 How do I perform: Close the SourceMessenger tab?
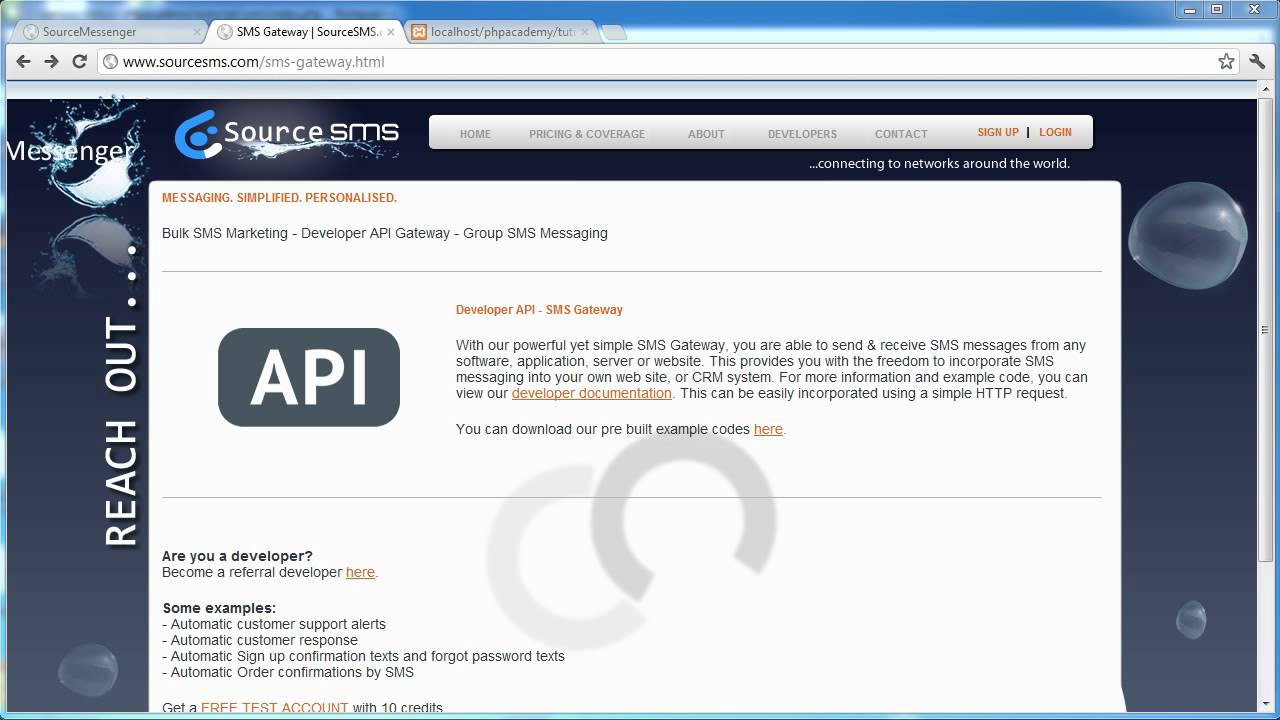[x=197, y=32]
